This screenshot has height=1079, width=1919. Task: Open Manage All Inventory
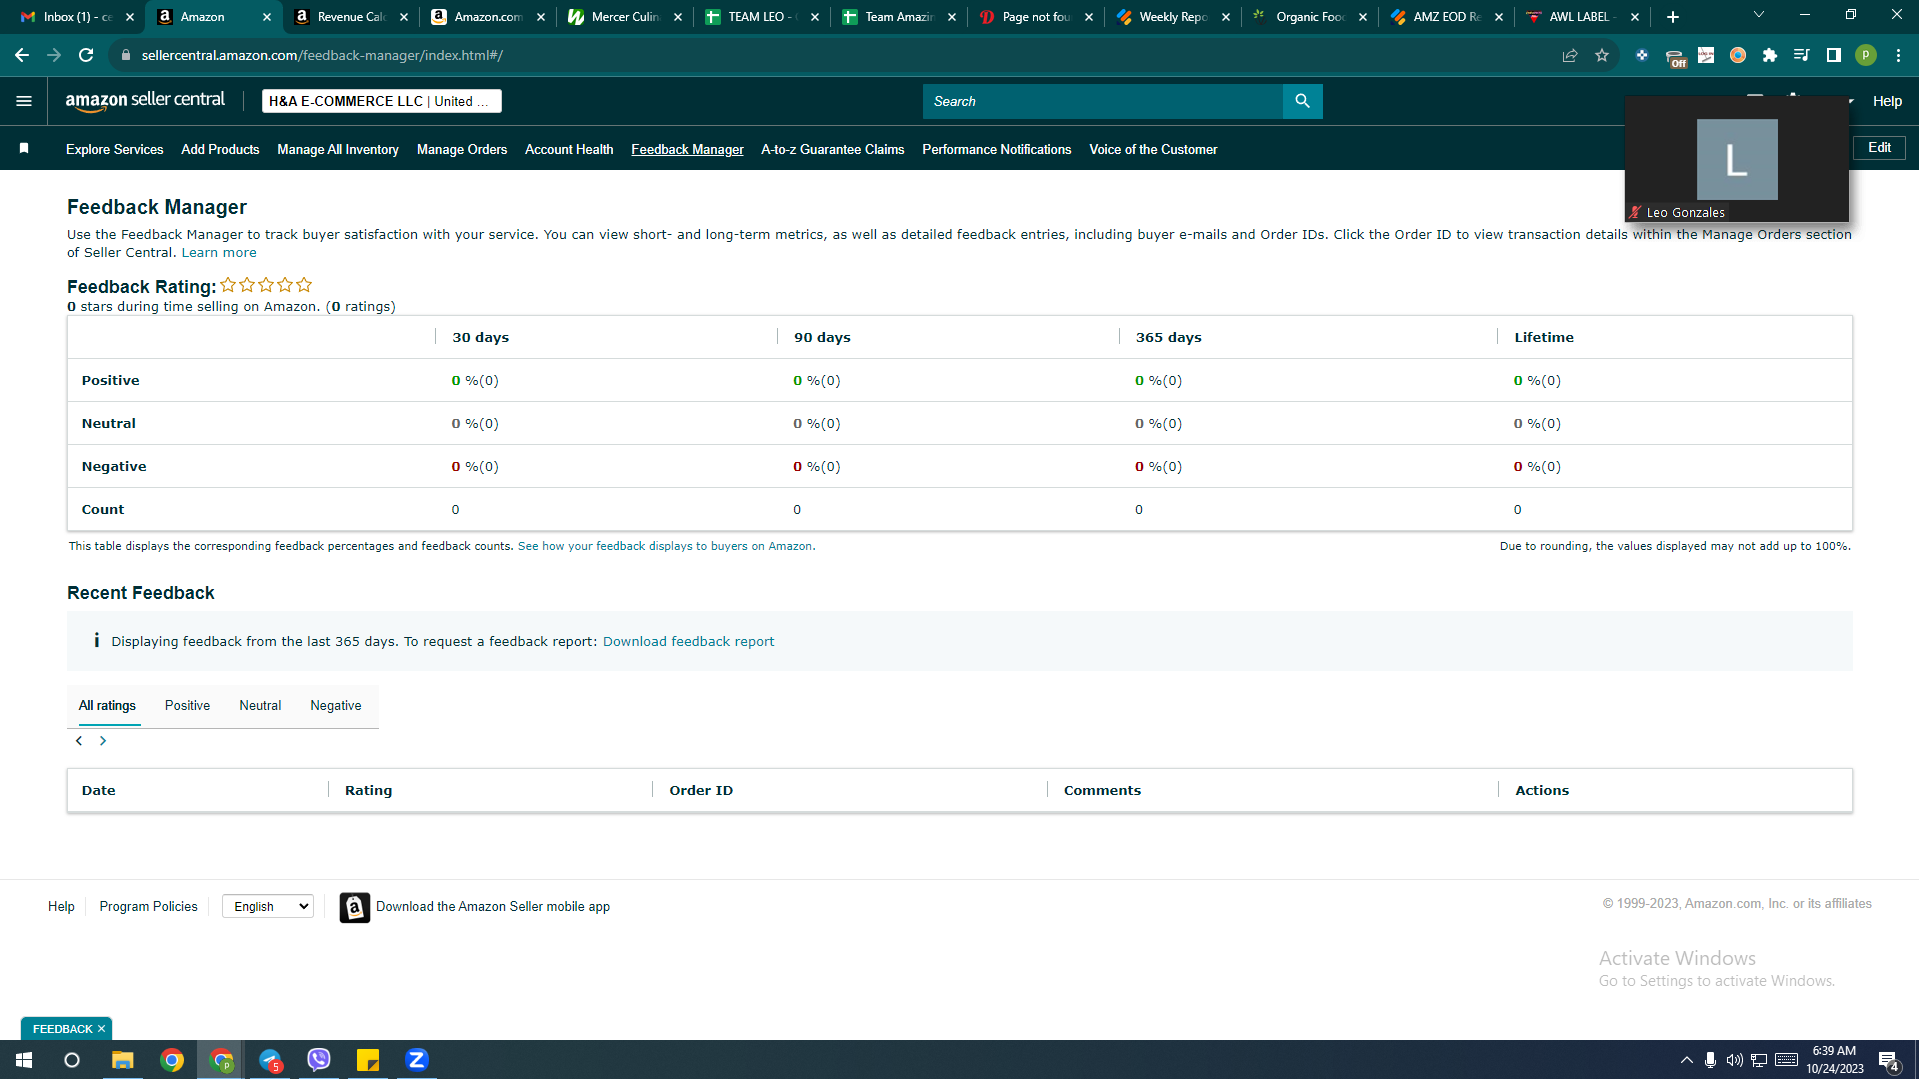coord(338,150)
